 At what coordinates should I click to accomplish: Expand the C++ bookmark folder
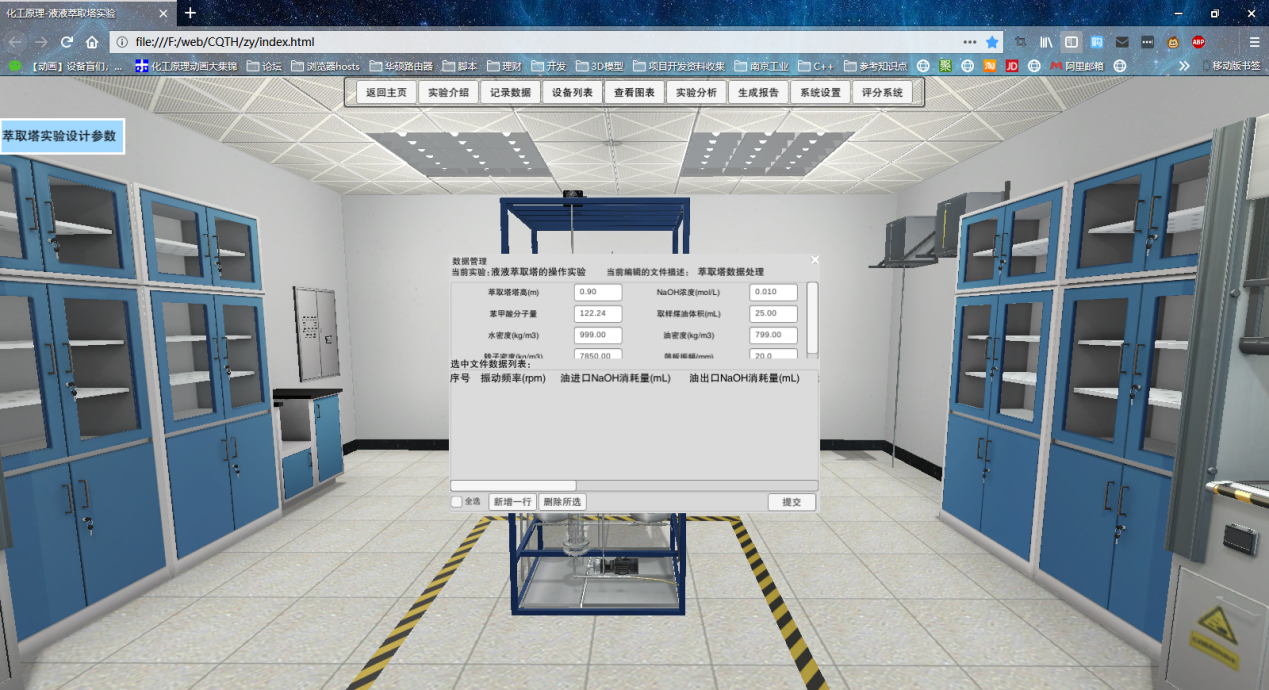point(815,66)
